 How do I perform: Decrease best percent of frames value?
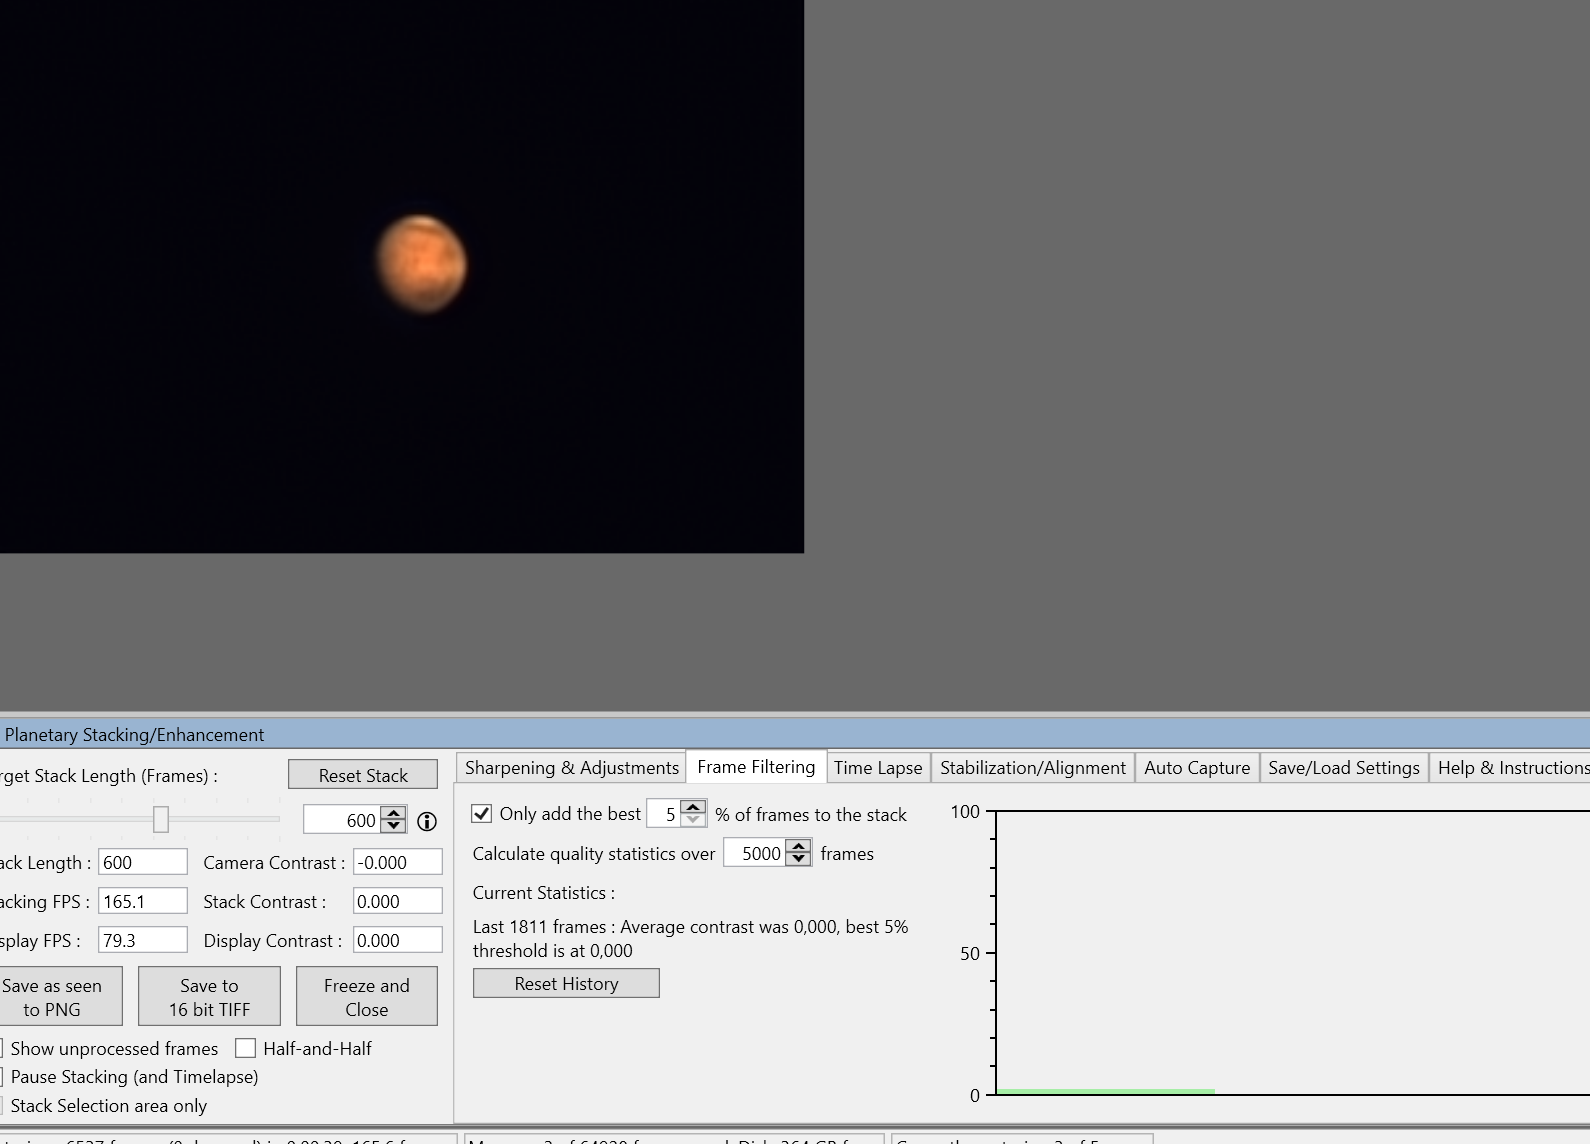pyautogui.click(x=693, y=820)
